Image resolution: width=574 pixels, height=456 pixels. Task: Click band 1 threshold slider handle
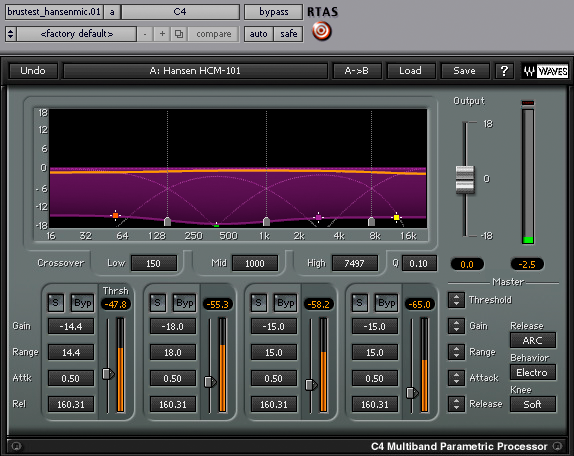(x=108, y=374)
